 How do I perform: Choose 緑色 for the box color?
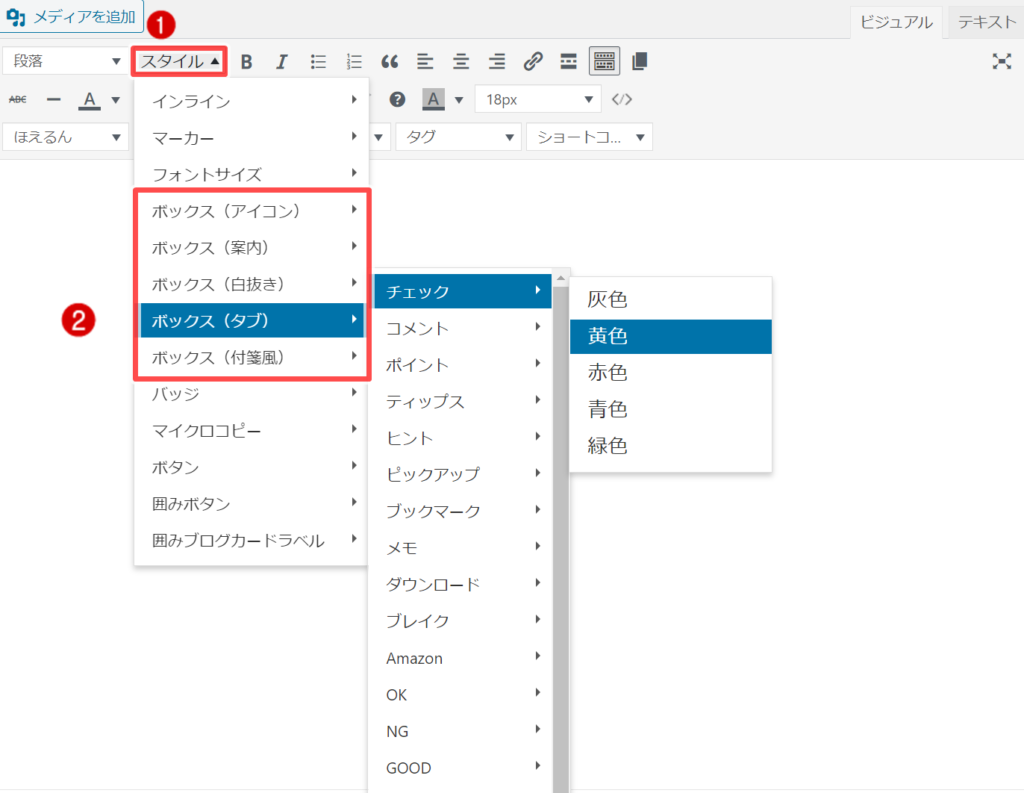click(x=671, y=445)
